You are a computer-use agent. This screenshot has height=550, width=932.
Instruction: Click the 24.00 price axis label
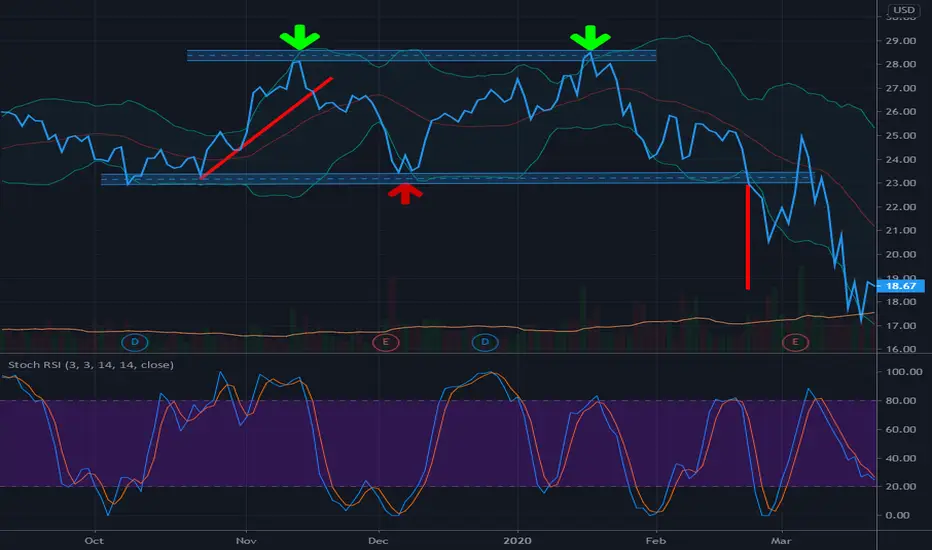point(900,159)
